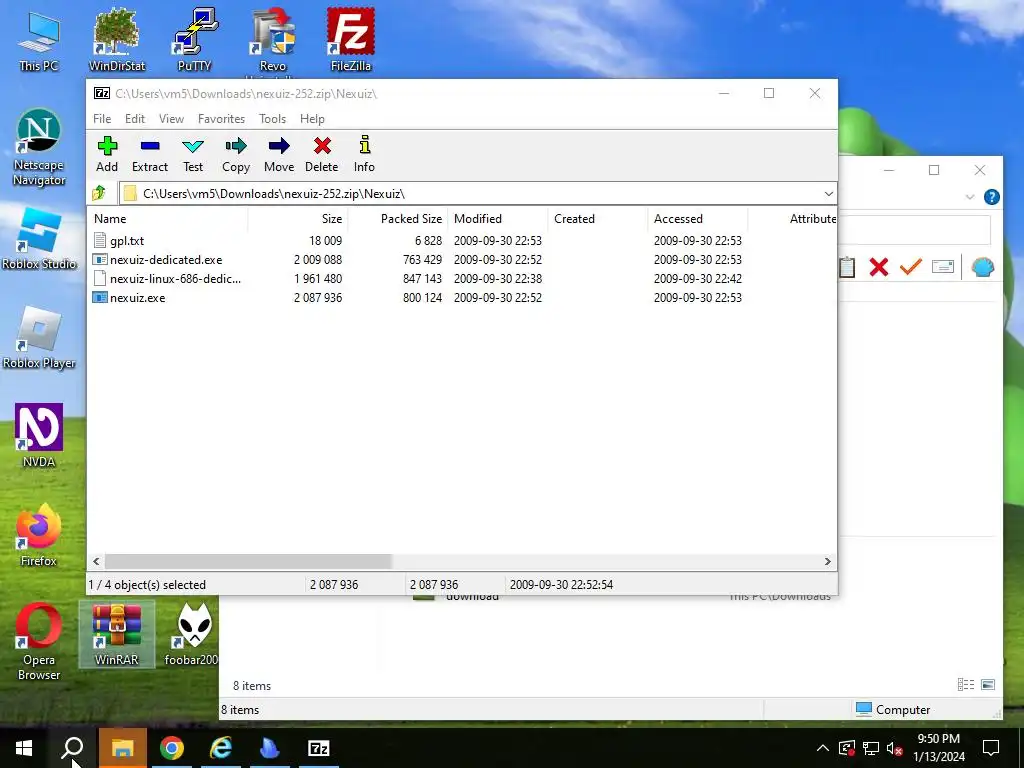Select the nexuiz.exe file row

point(464,297)
